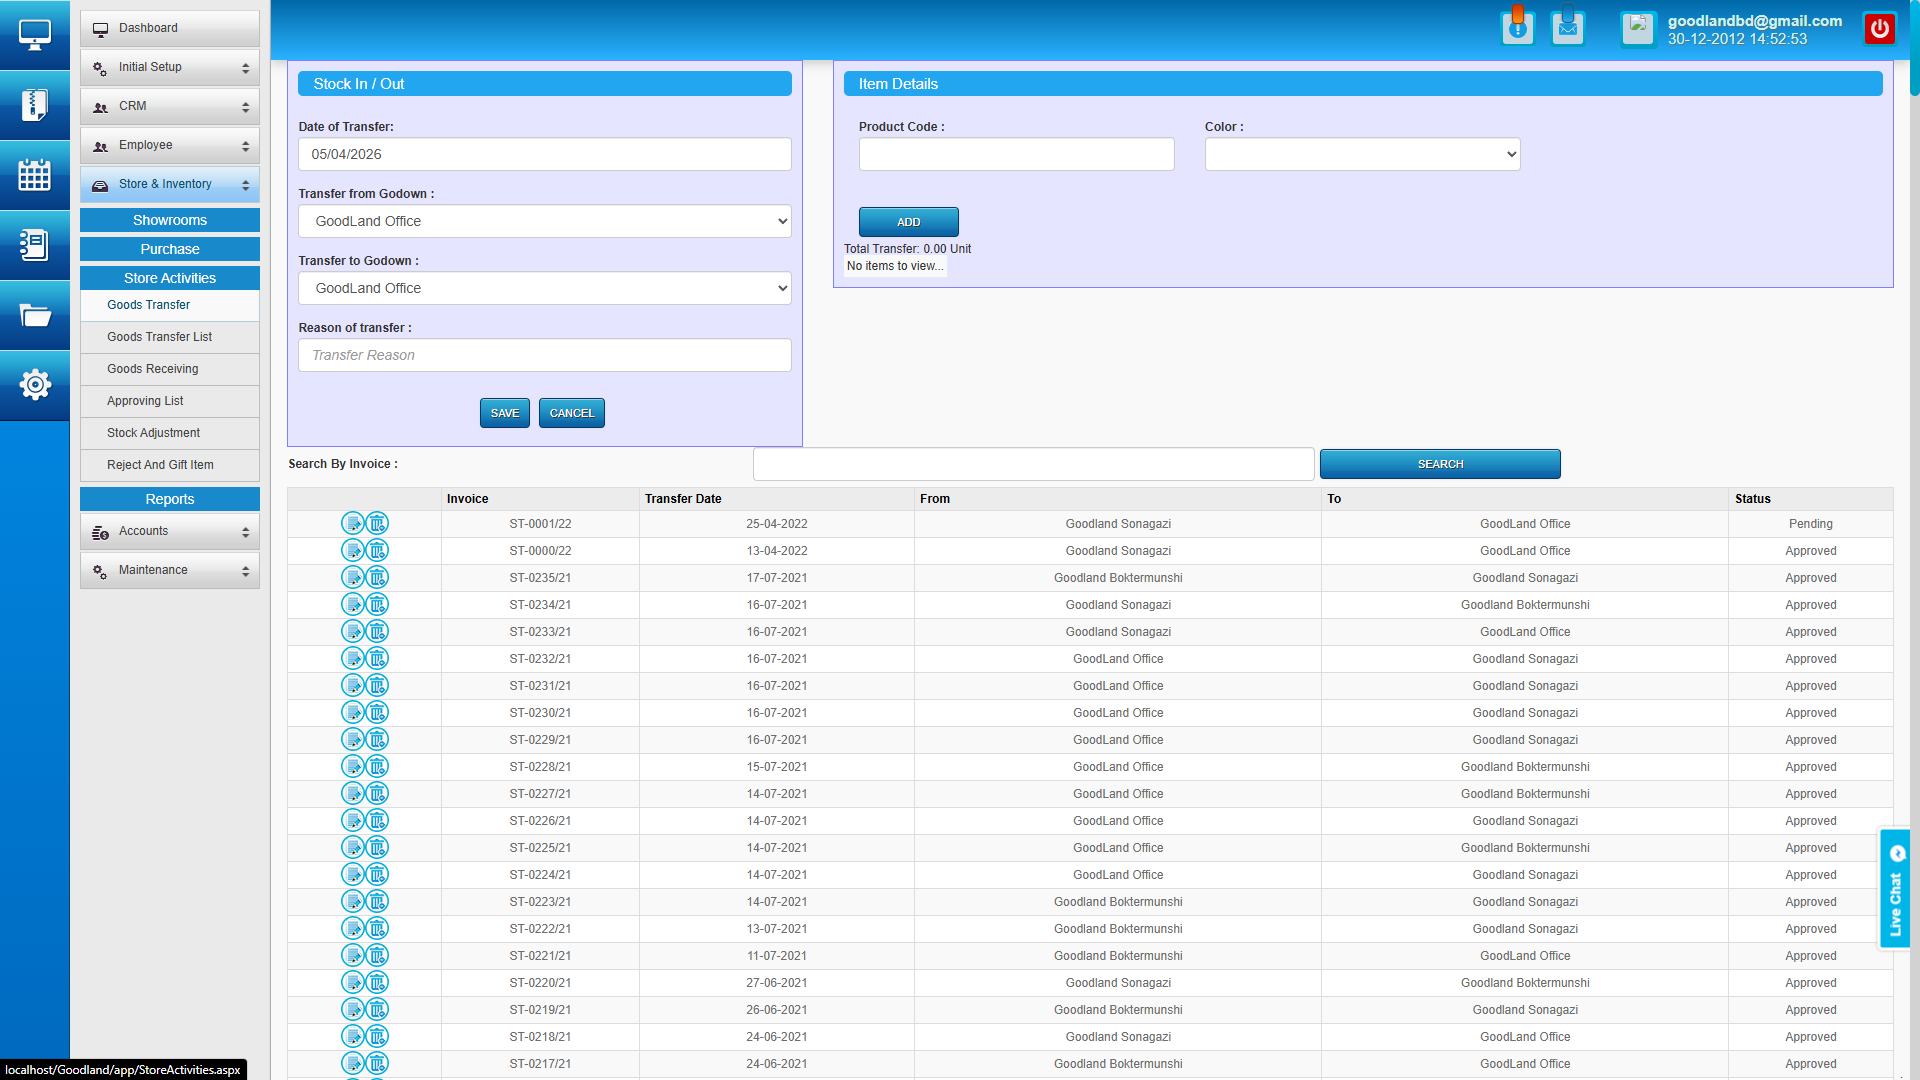Click inside the Transfer Reason input field
Screen dimensions: 1920x1080
[x=544, y=355]
